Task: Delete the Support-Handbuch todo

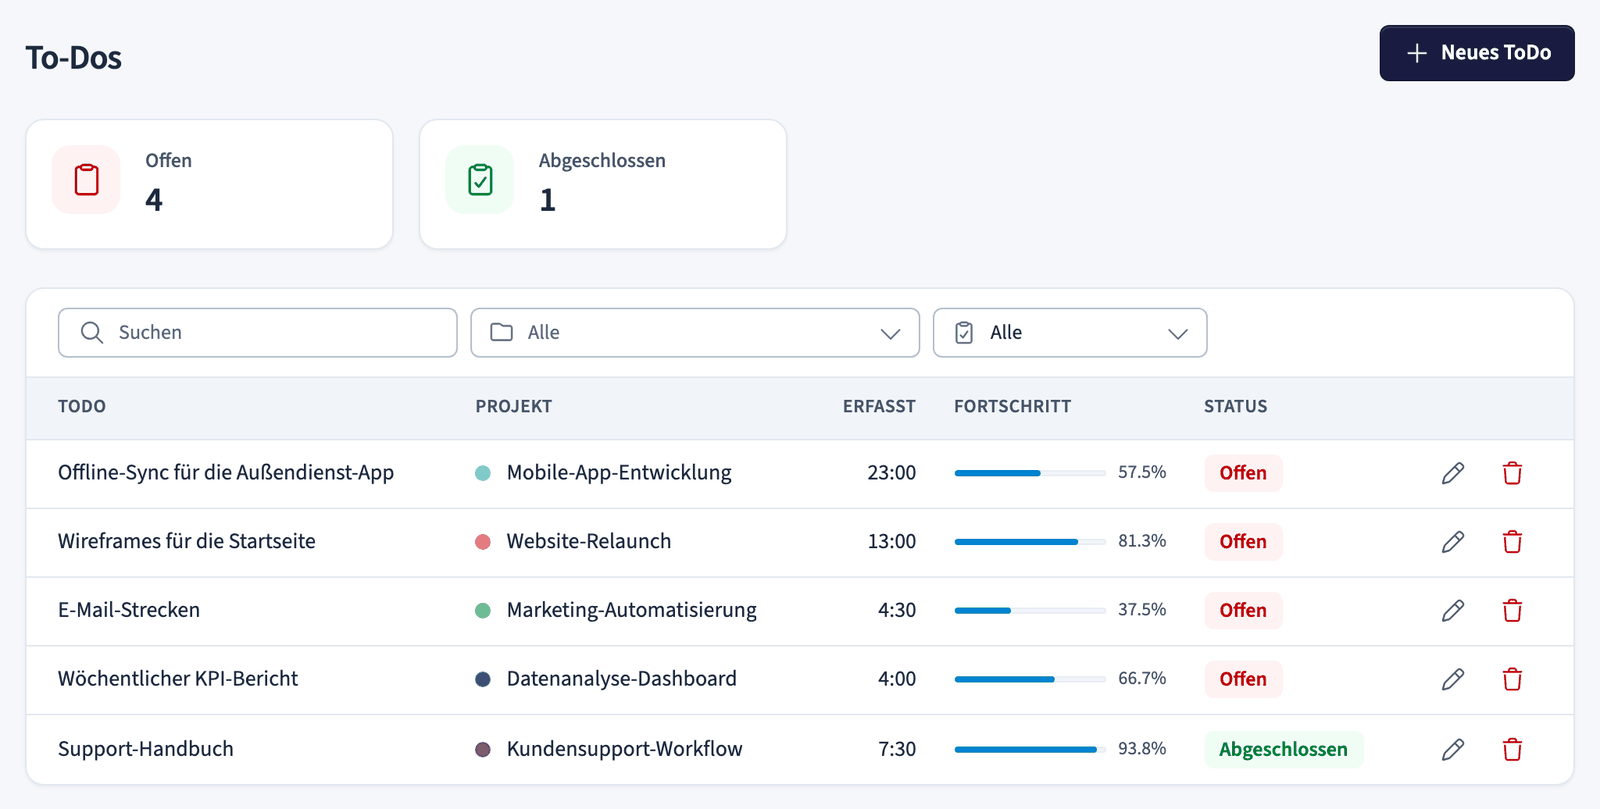Action: point(1512,749)
